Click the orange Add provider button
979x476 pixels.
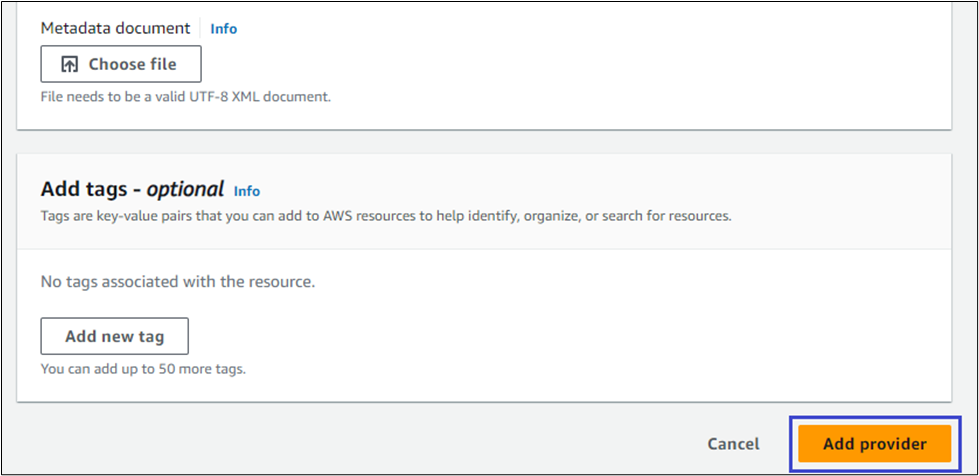click(x=874, y=444)
